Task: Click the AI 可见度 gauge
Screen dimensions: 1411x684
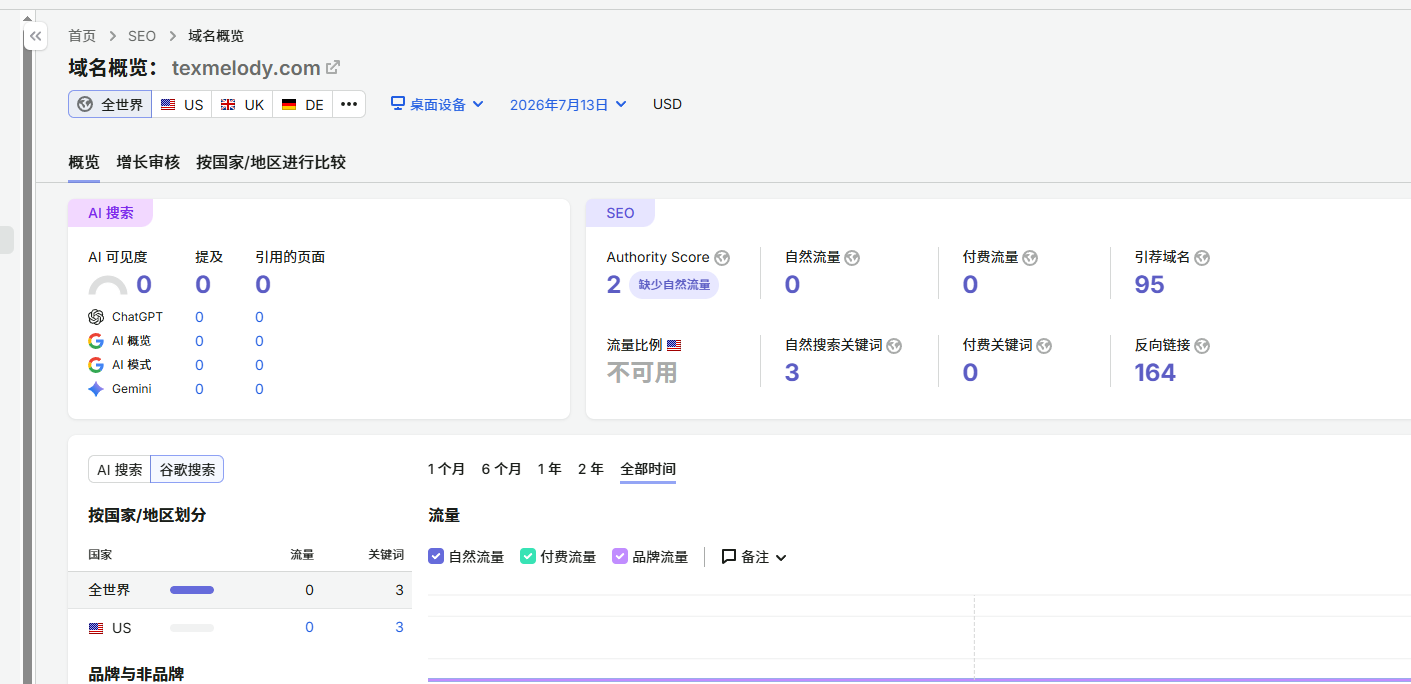Action: tap(108, 286)
